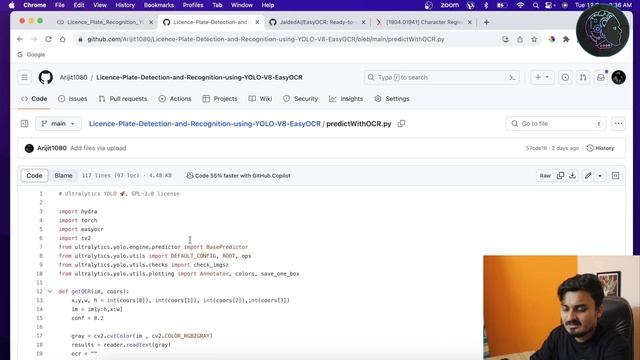Click the Apple menu icon
This screenshot has width=640, height=360.
coord(12,5)
